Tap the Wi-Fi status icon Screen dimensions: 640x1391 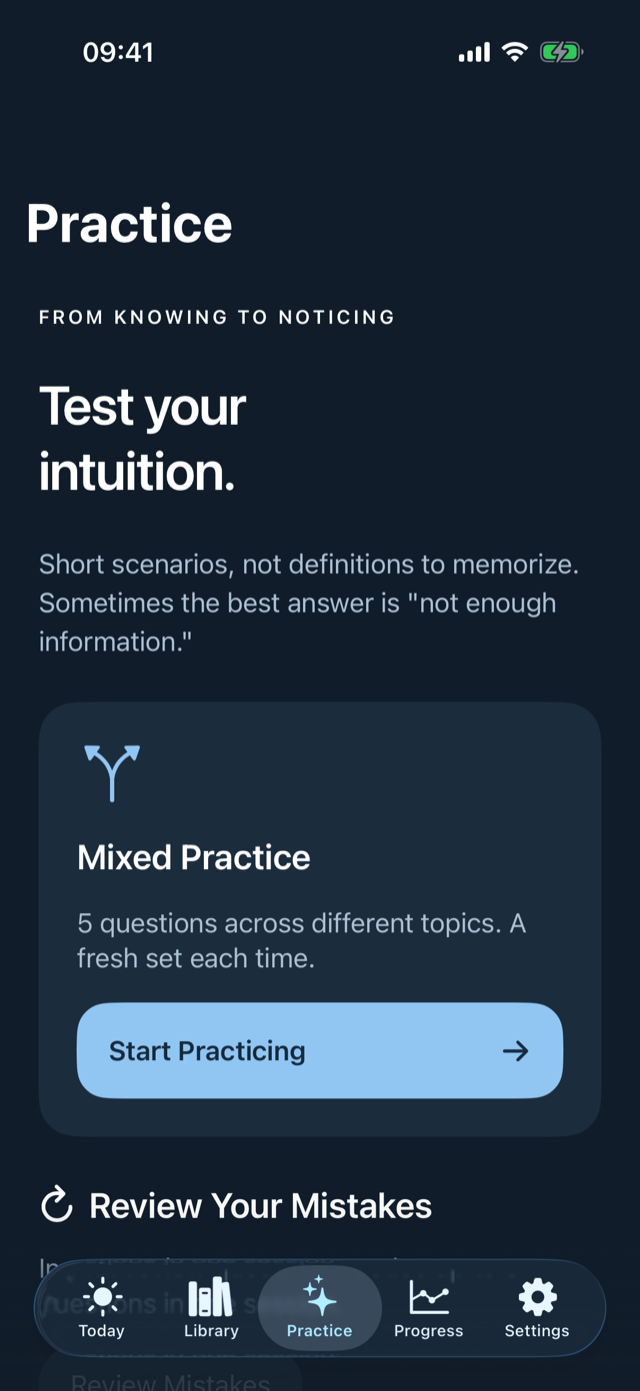[514, 52]
